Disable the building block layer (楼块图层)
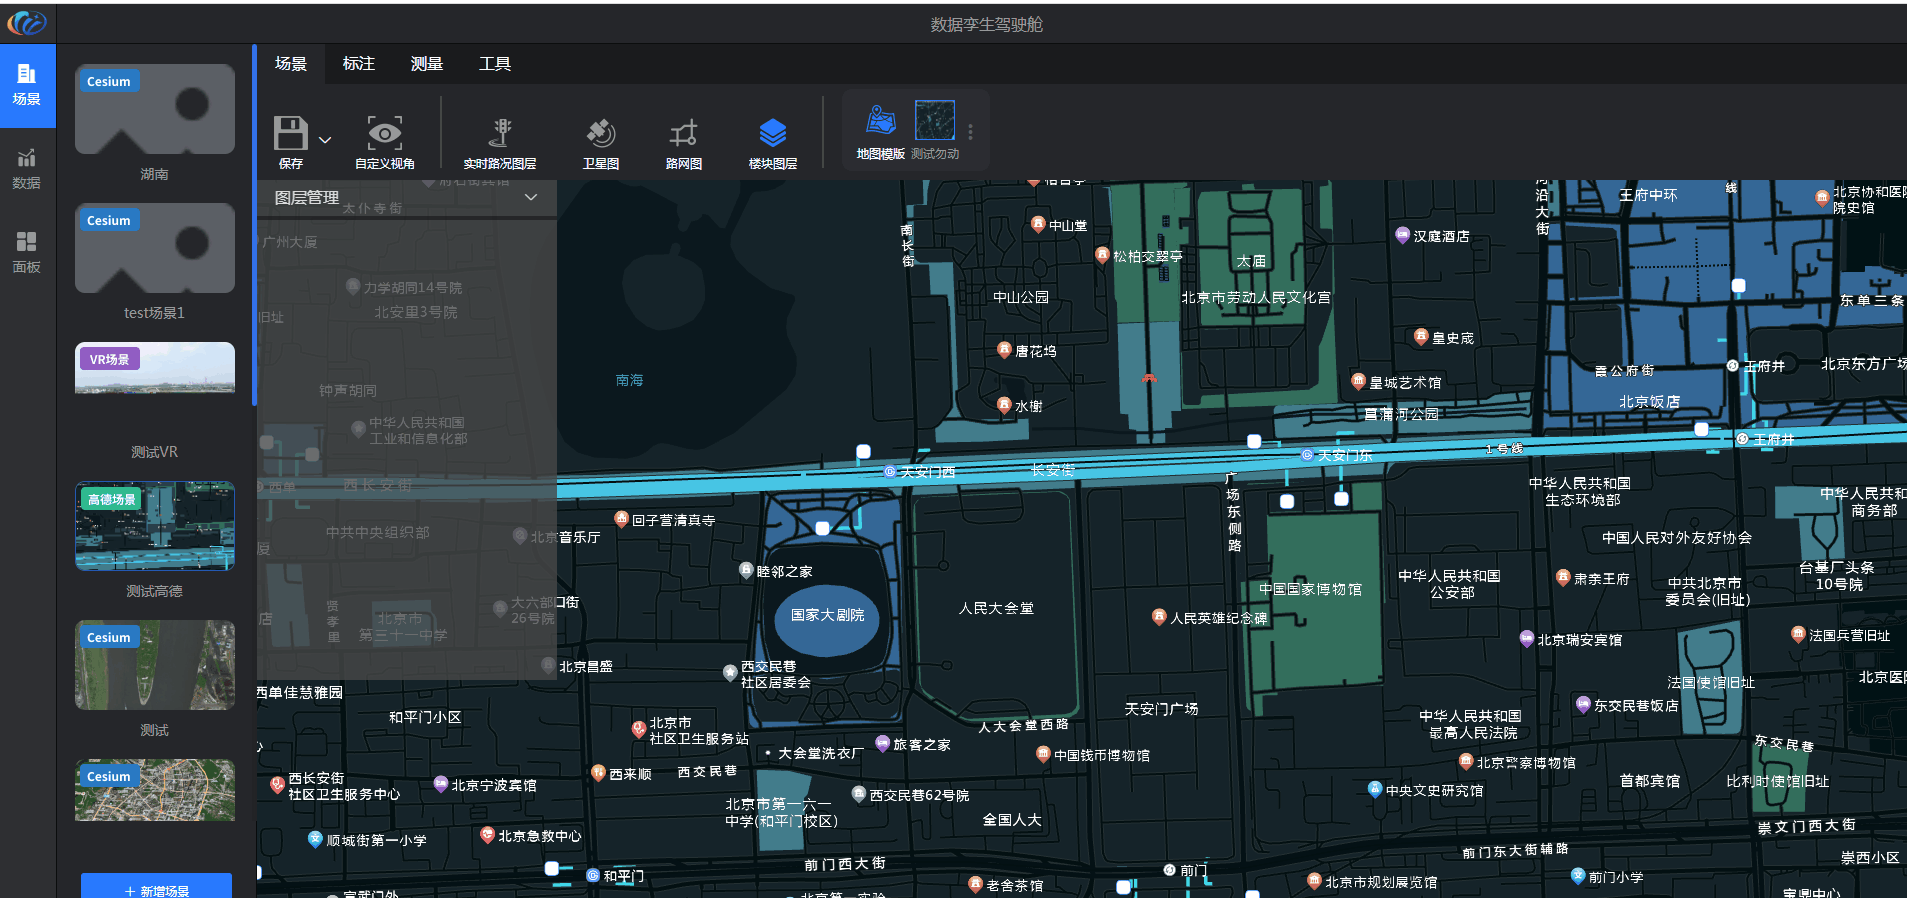The image size is (1907, 898). click(x=772, y=133)
